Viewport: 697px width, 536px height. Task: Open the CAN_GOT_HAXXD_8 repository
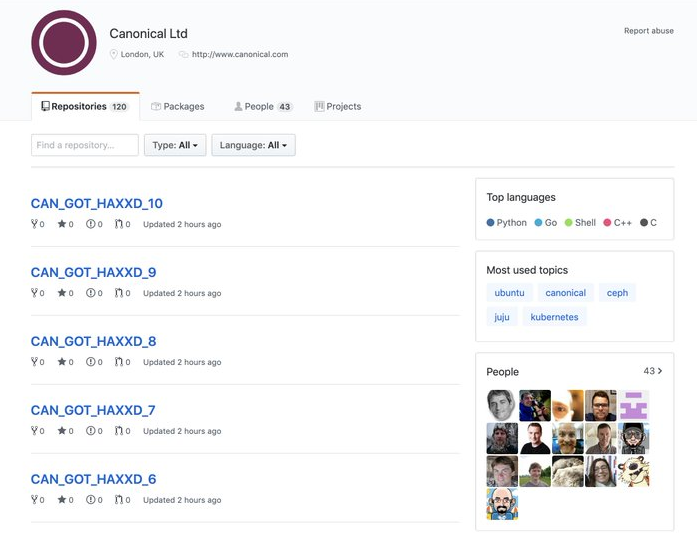[93, 341]
